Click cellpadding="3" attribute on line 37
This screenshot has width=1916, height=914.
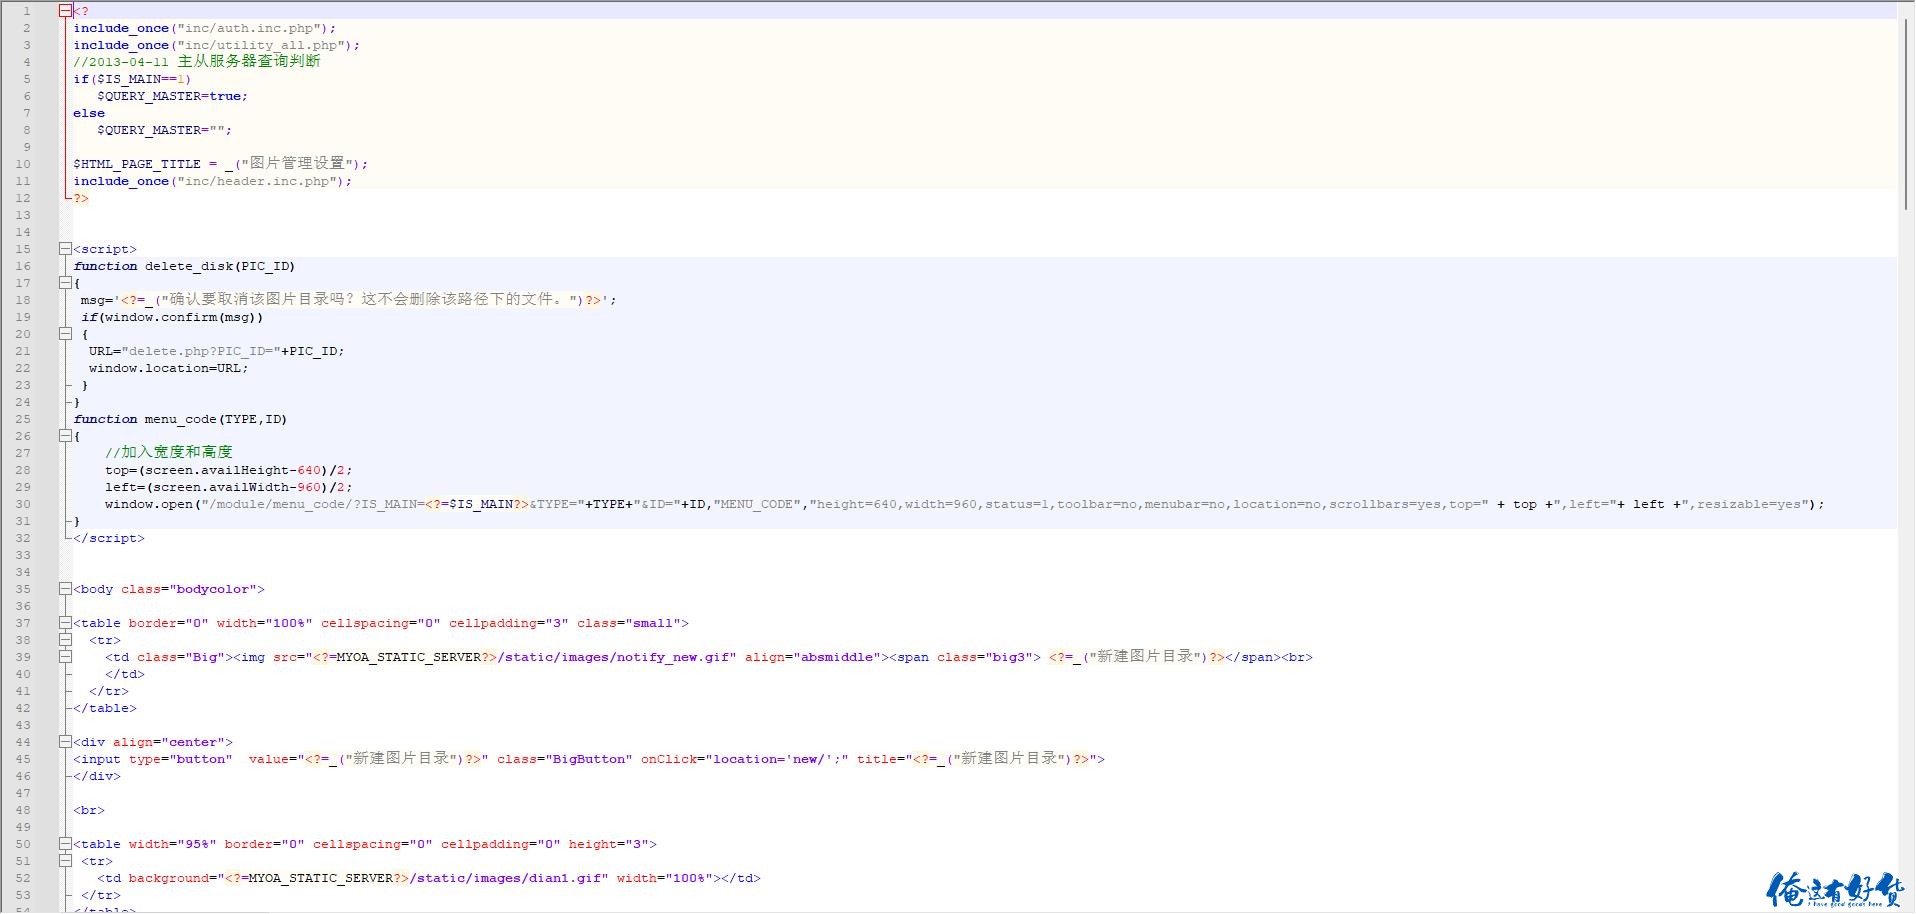[x=509, y=623]
